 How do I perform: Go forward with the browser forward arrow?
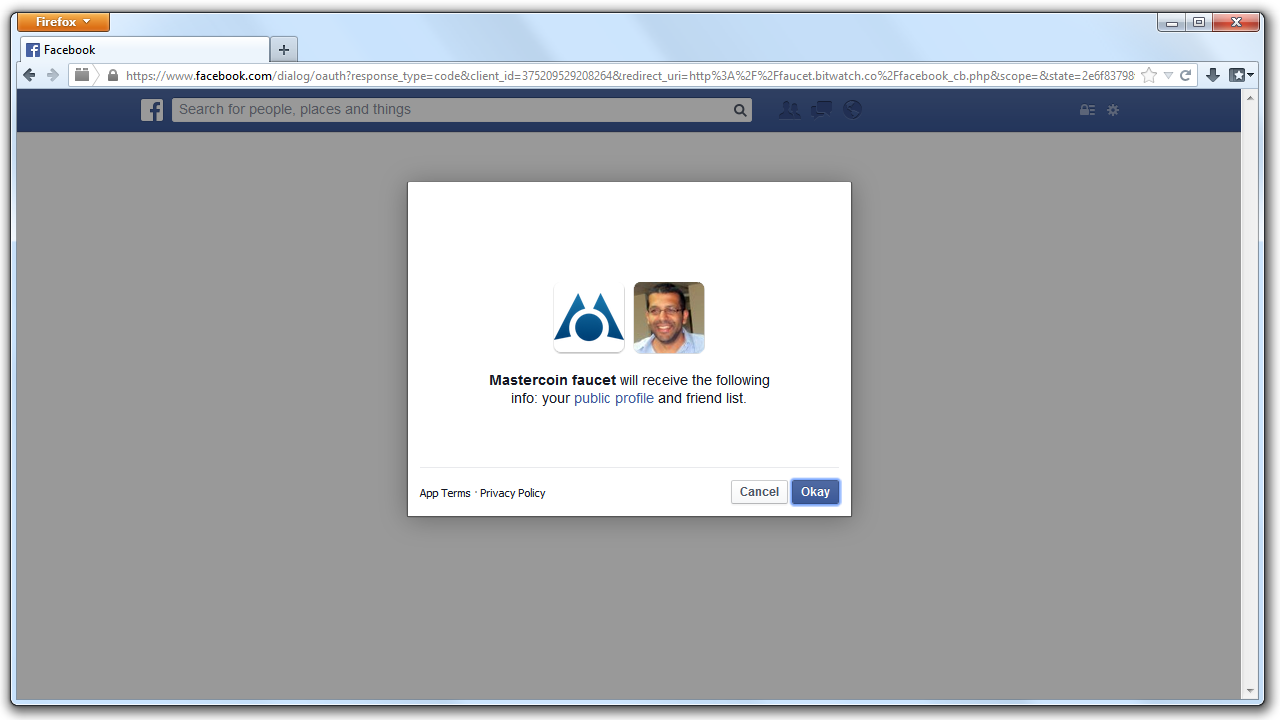click(x=53, y=75)
